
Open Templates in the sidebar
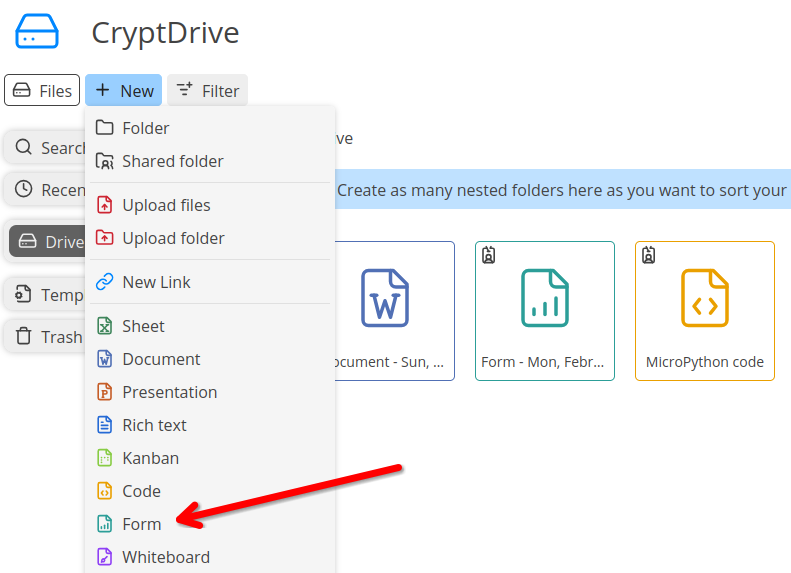coord(45,294)
